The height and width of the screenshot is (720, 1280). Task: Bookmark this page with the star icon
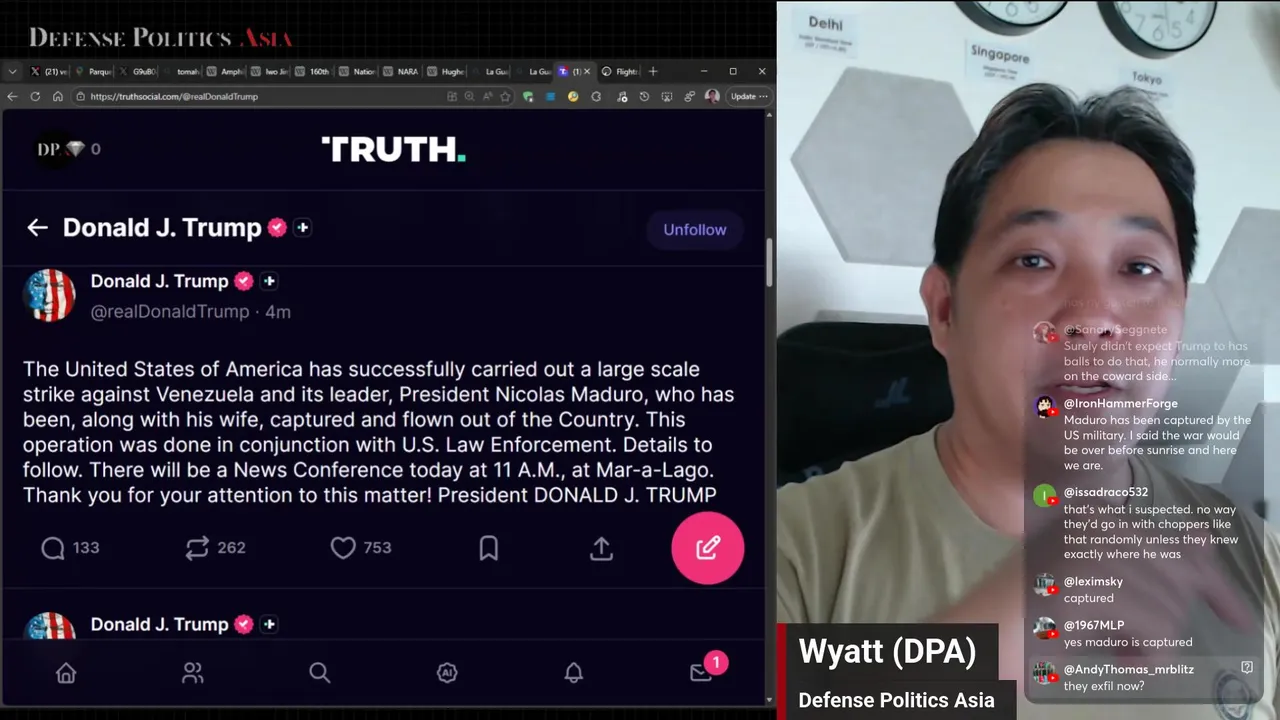point(505,96)
